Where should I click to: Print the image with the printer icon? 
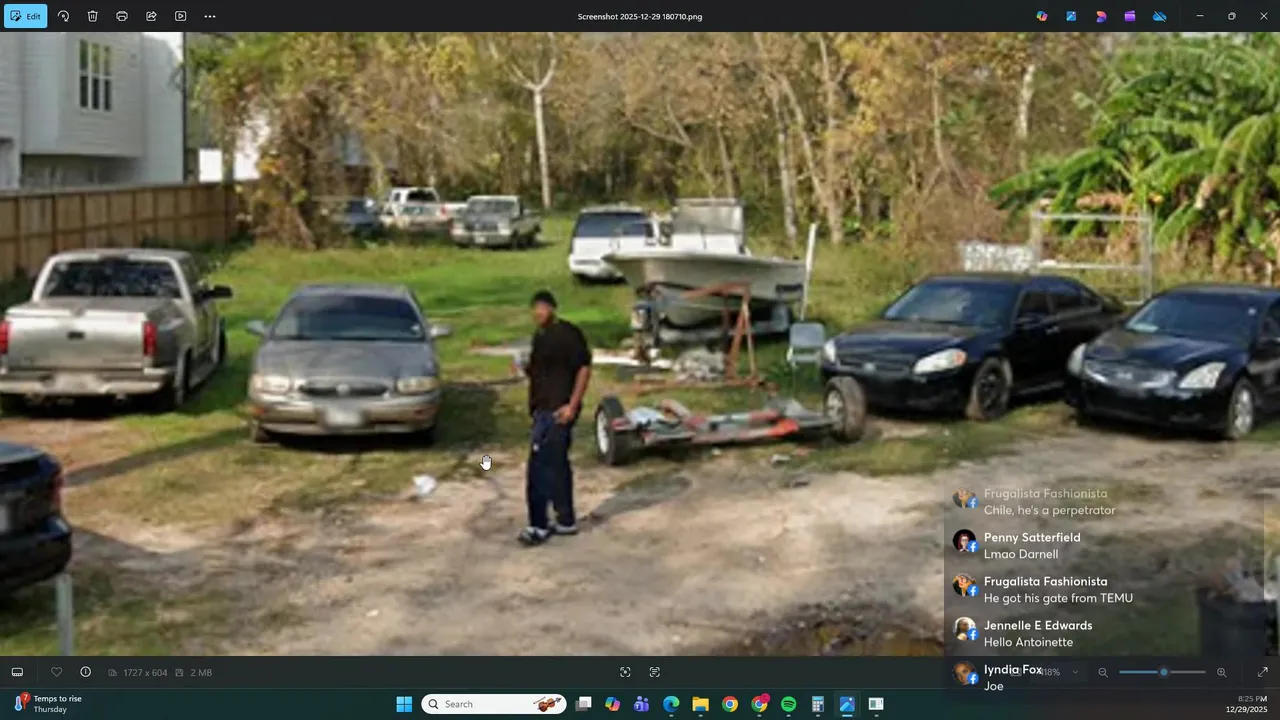coord(122,16)
